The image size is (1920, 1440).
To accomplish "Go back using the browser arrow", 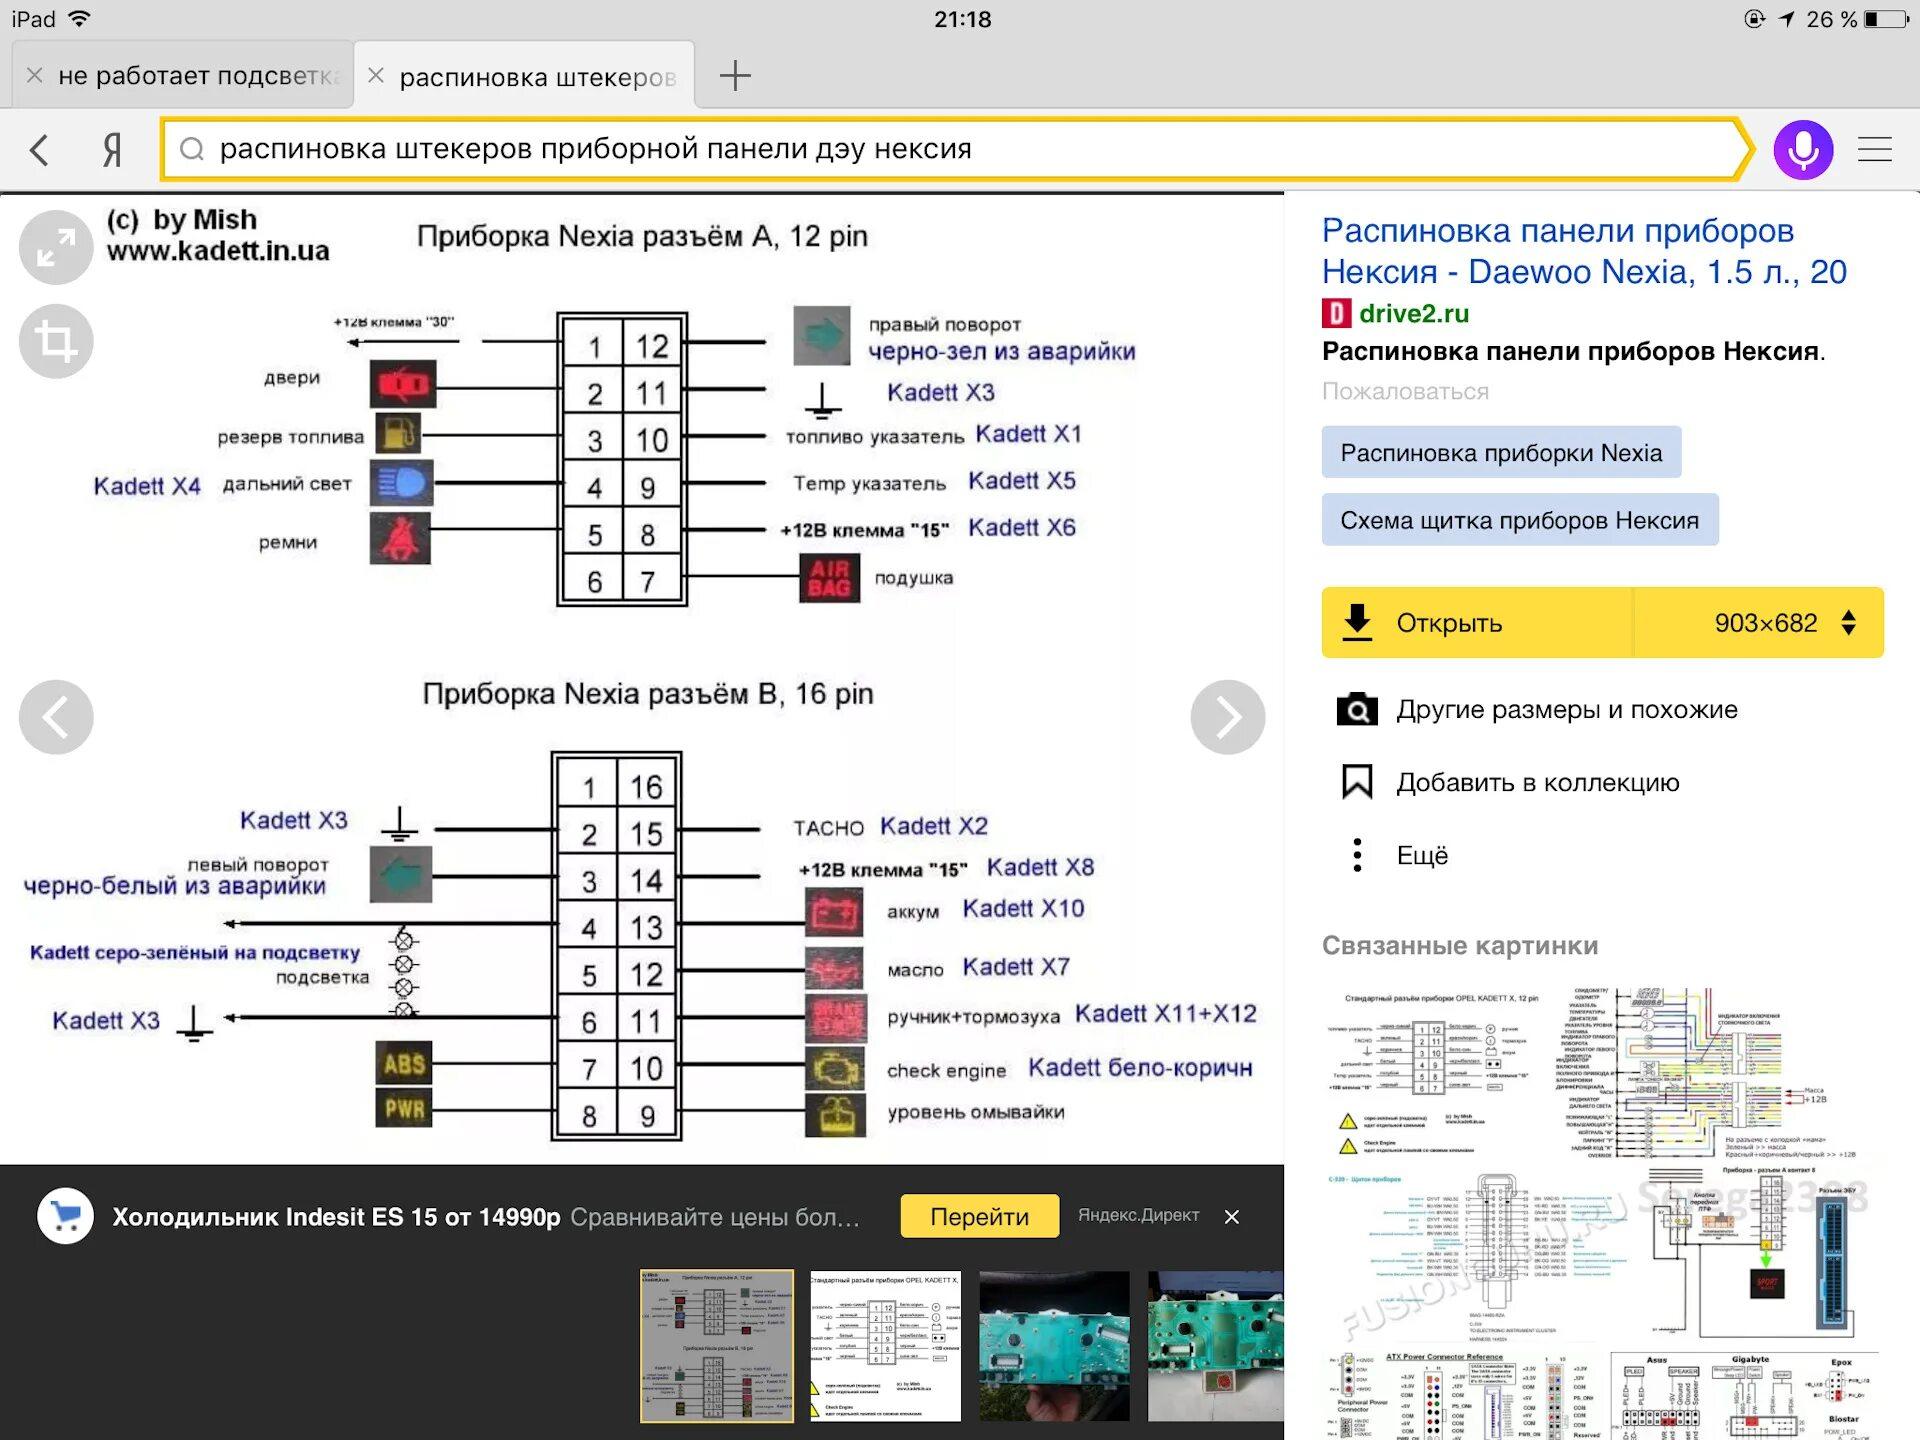I will tap(39, 150).
